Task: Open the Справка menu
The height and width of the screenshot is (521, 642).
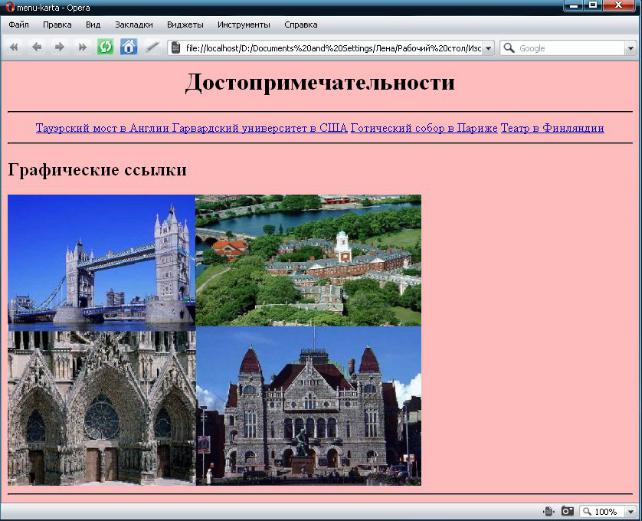Action: pyautogui.click(x=301, y=25)
